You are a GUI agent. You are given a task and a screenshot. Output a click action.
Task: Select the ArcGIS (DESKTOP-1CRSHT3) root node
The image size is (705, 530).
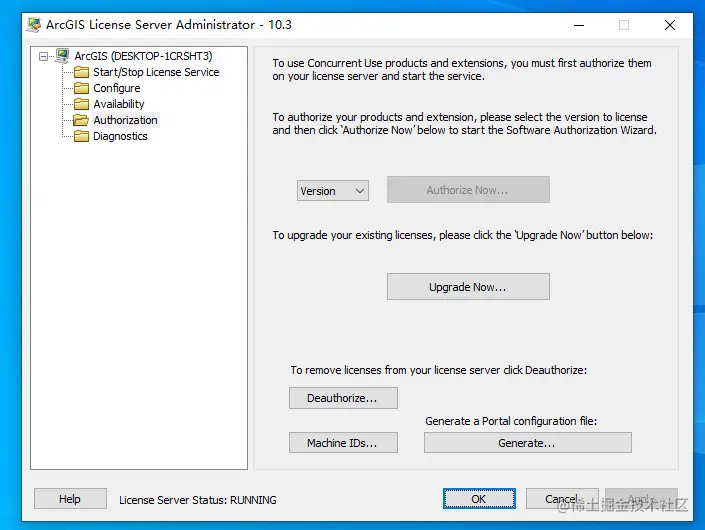click(x=143, y=56)
